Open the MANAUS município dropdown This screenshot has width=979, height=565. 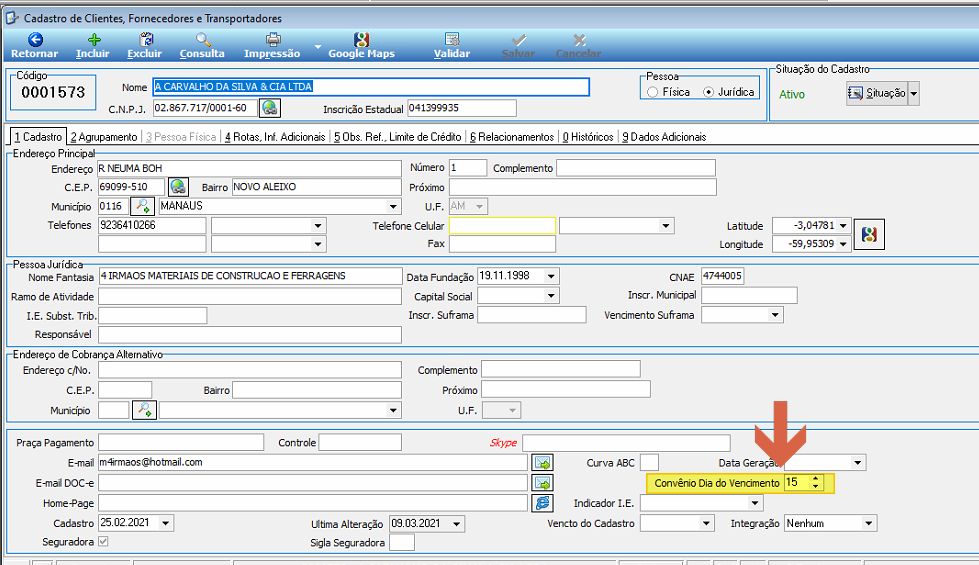click(x=393, y=206)
